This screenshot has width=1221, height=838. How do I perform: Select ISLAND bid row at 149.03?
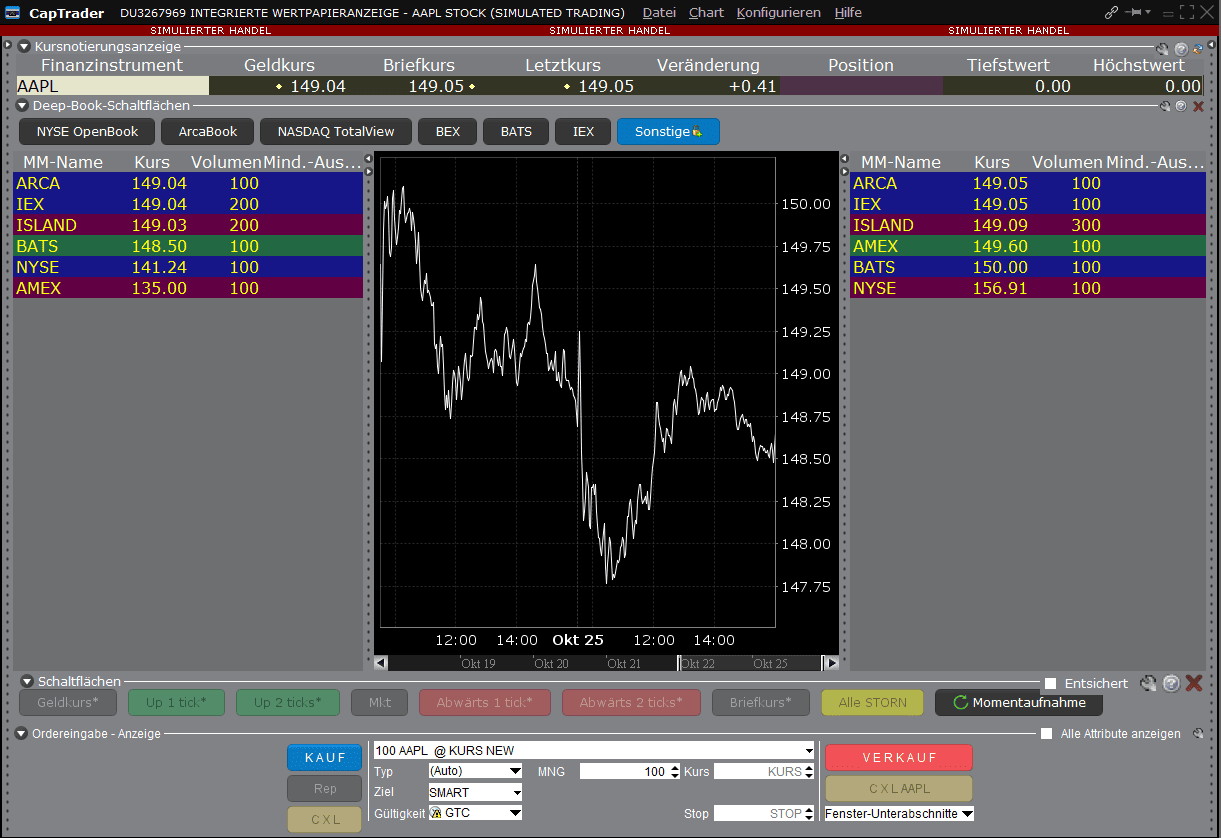click(188, 225)
